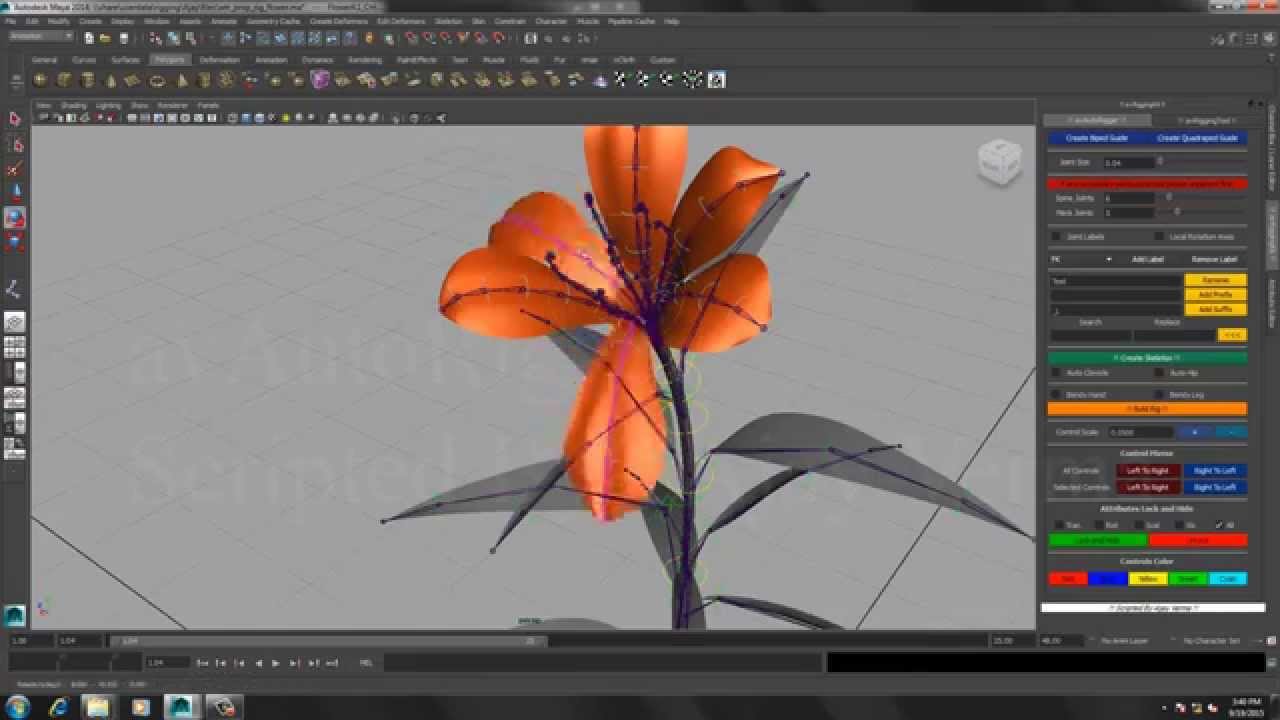Click the yellow Rename button
Screen dimensions: 1280x720
point(1215,280)
